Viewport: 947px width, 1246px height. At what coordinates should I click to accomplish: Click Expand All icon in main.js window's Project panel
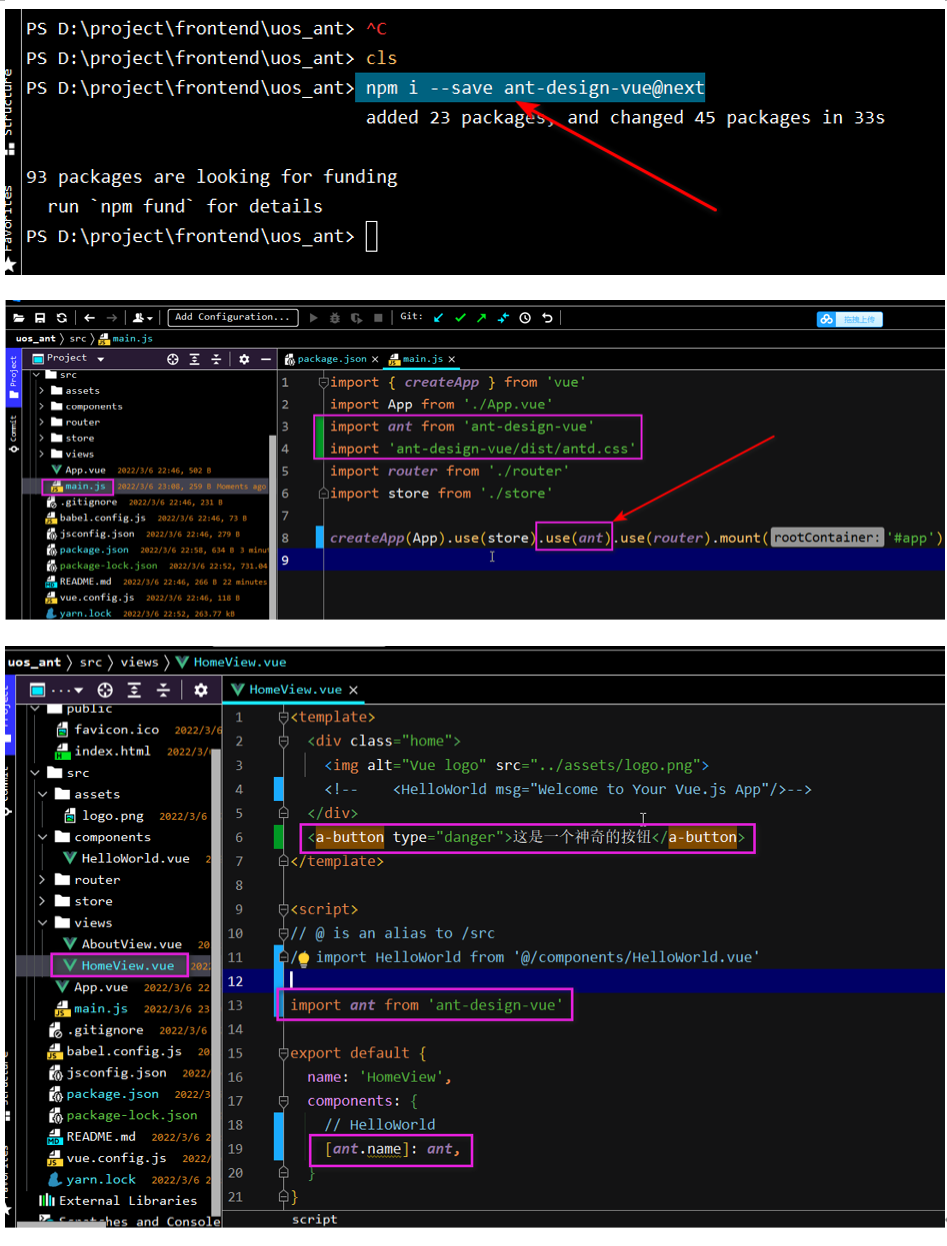(195, 359)
